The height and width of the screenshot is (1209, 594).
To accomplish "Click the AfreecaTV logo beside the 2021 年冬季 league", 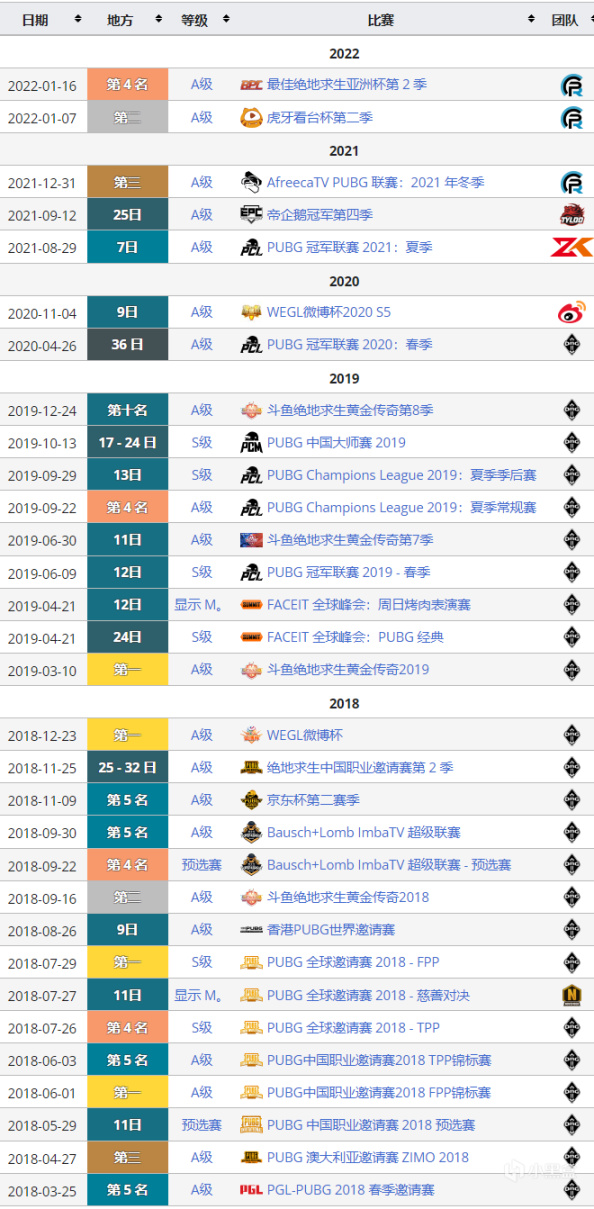I will click(252, 182).
